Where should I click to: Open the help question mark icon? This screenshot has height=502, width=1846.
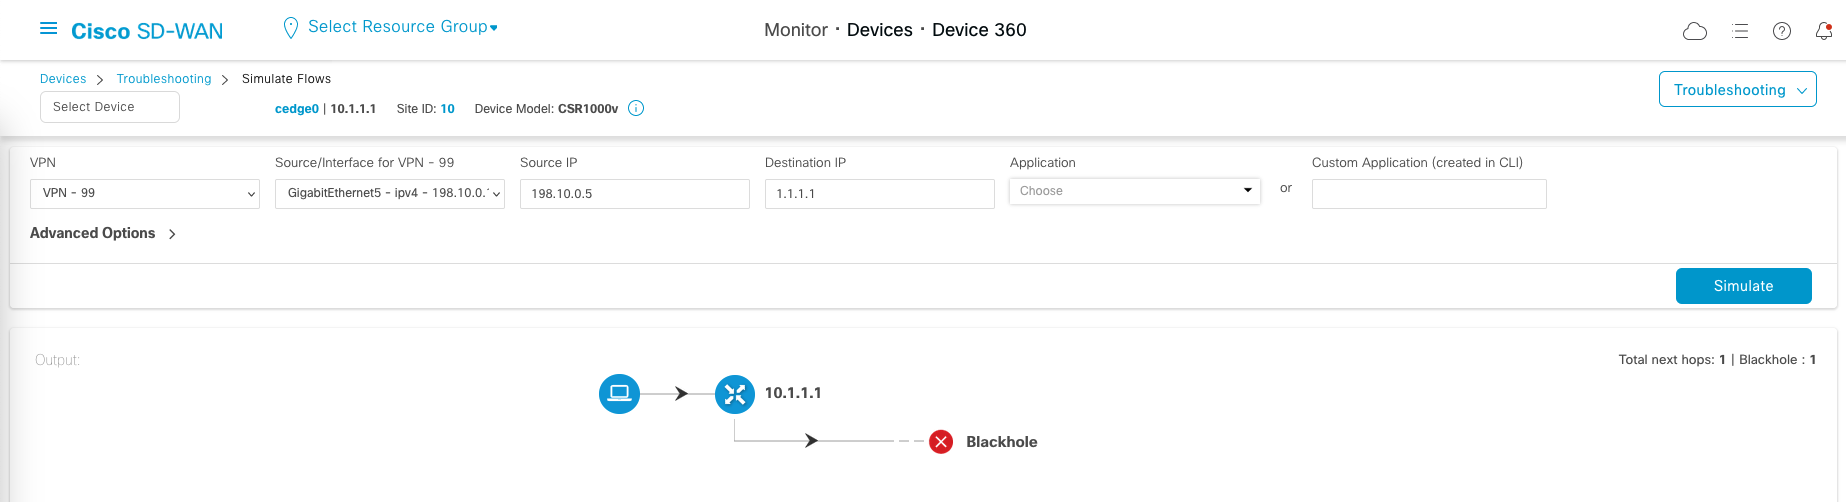(1782, 31)
